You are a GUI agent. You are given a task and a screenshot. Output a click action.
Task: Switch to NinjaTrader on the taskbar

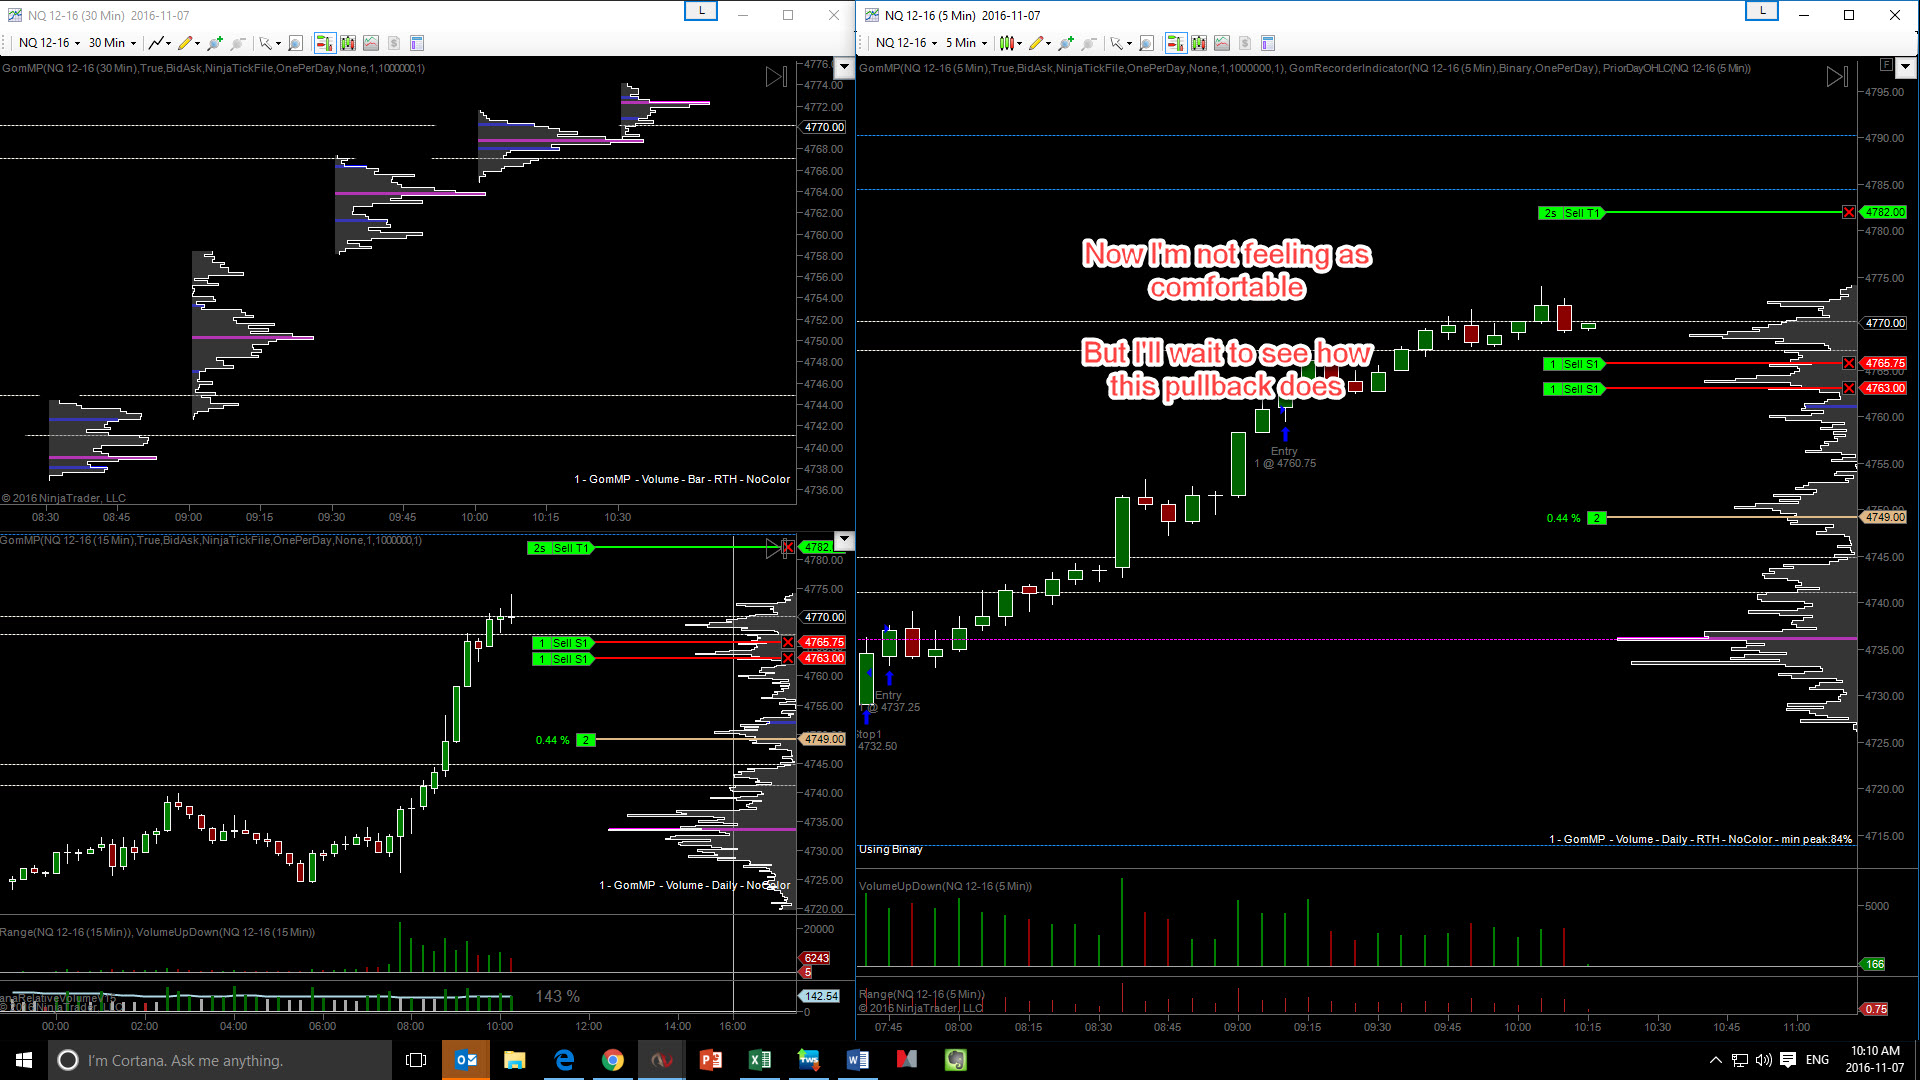click(662, 1060)
